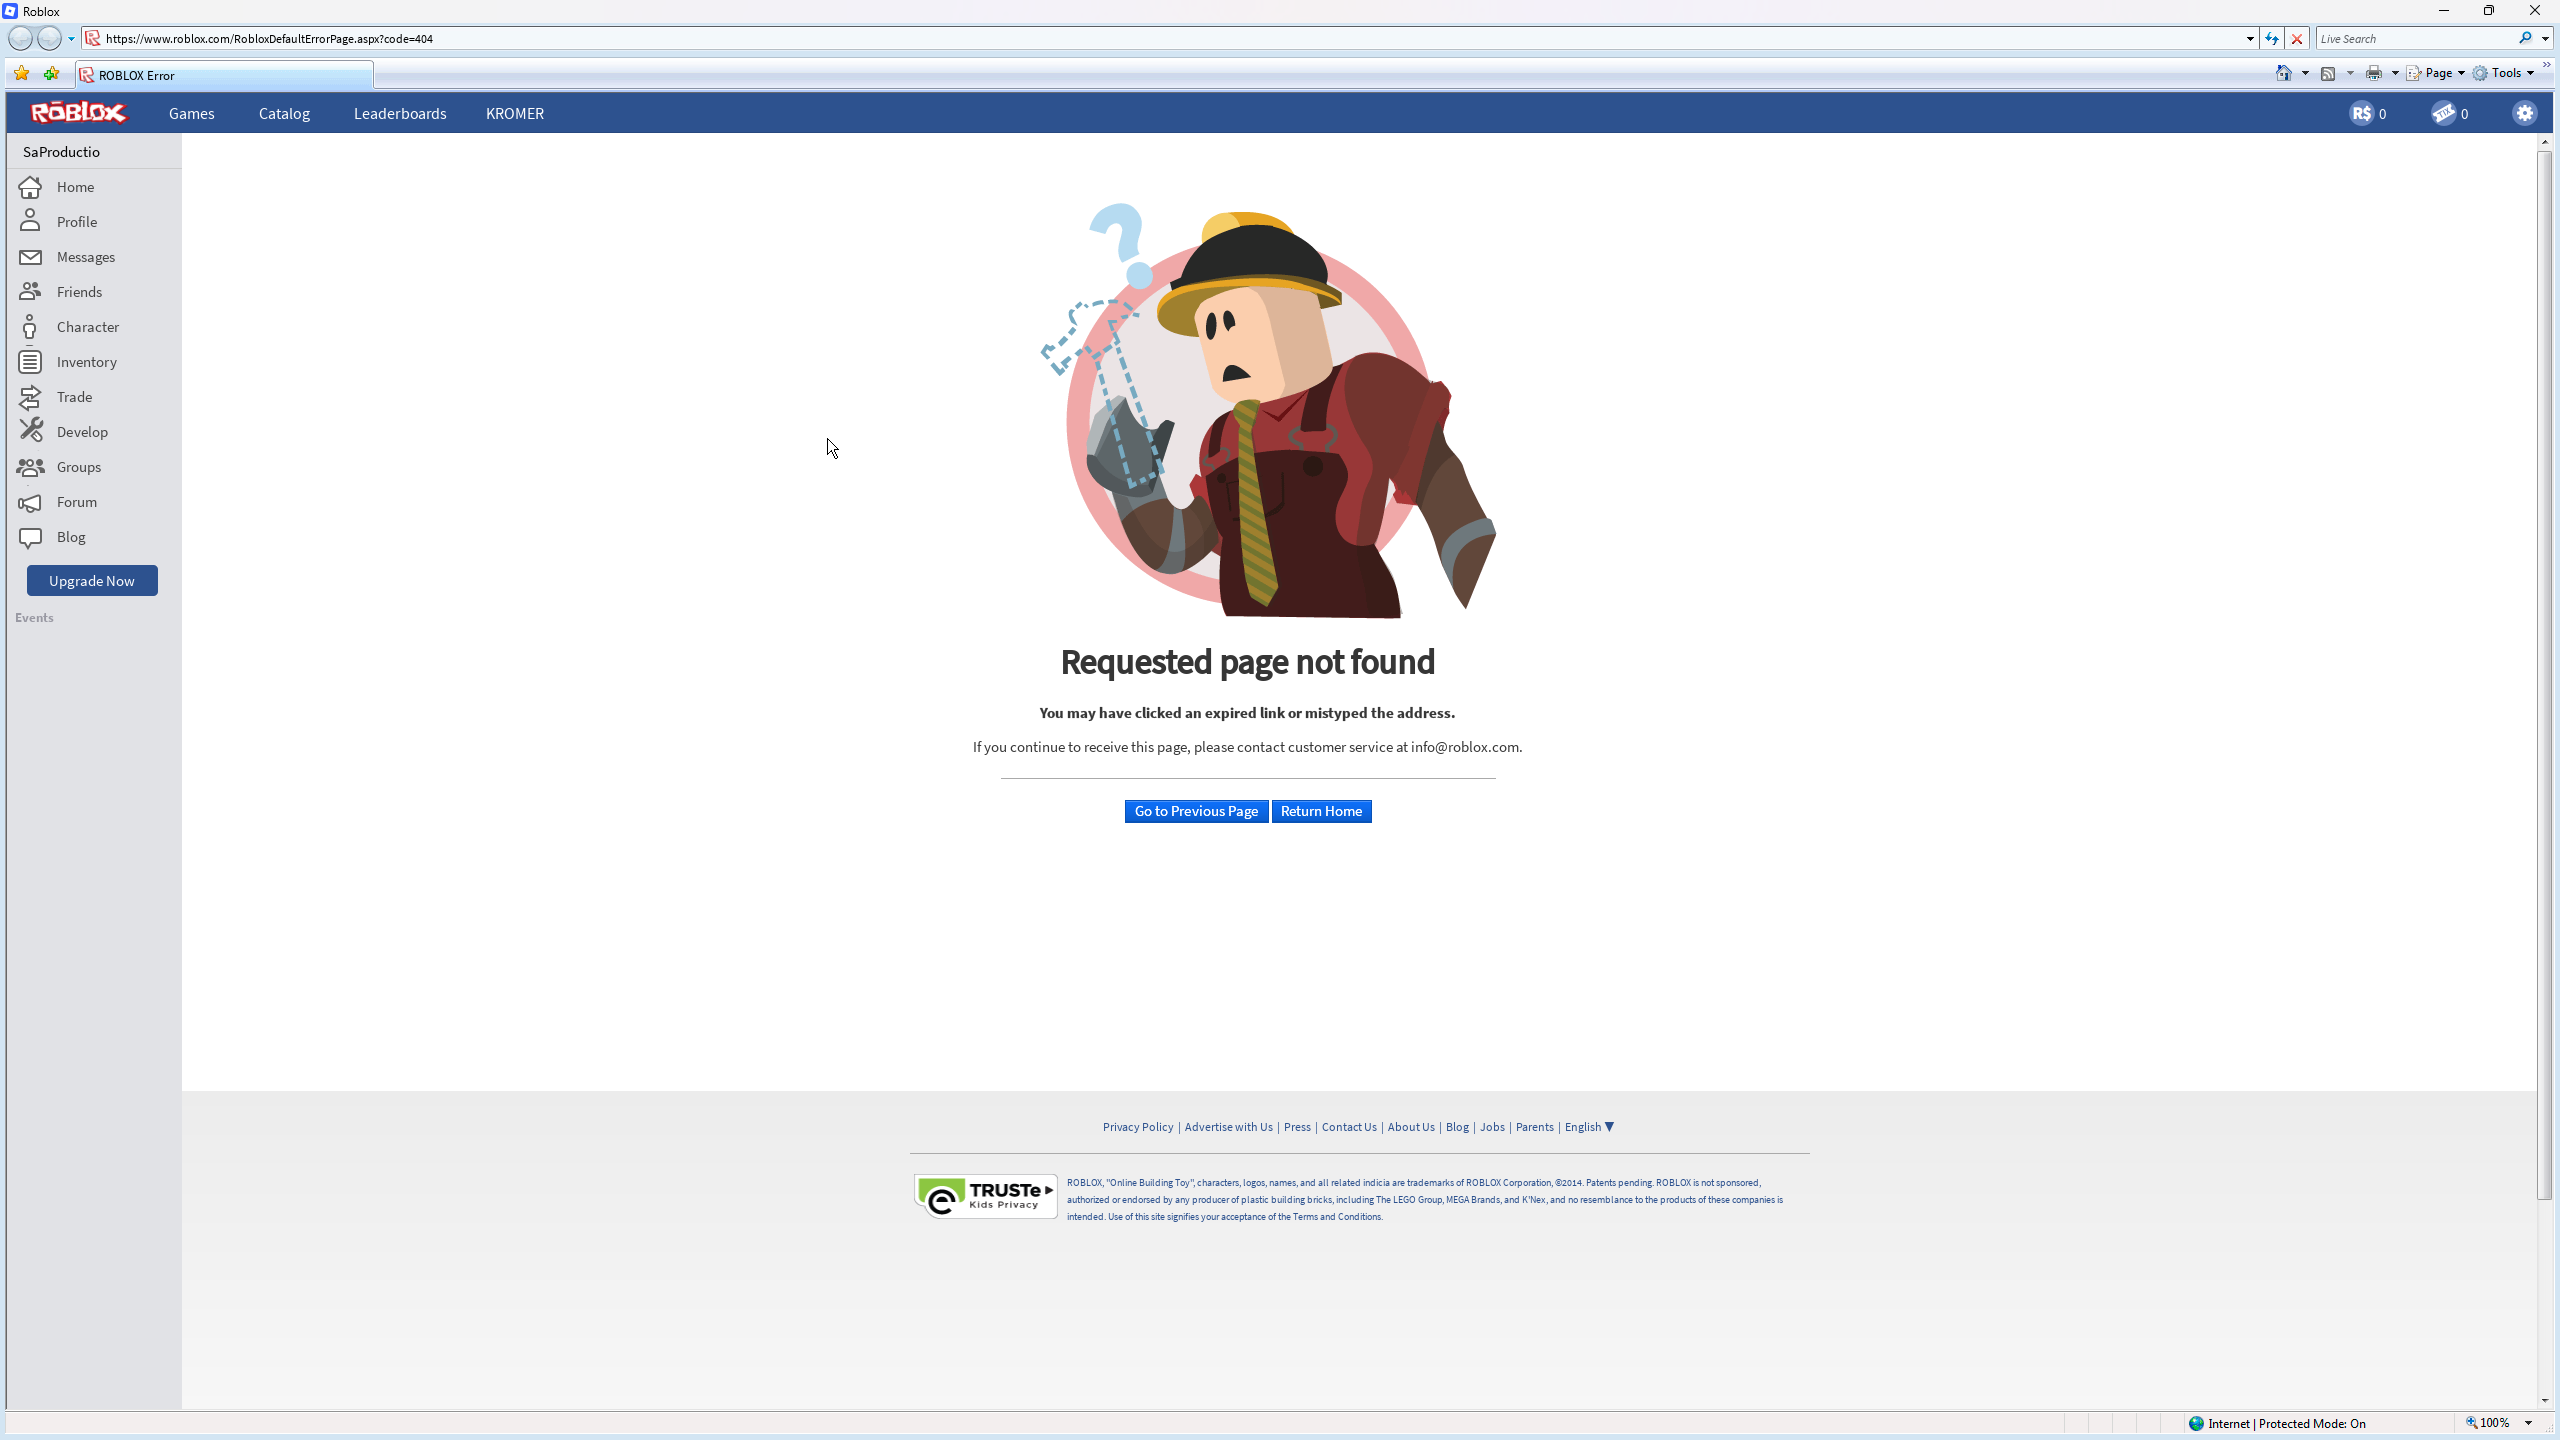Click the Friends icon in sidebar
The height and width of the screenshot is (1440, 2560).
click(x=30, y=291)
